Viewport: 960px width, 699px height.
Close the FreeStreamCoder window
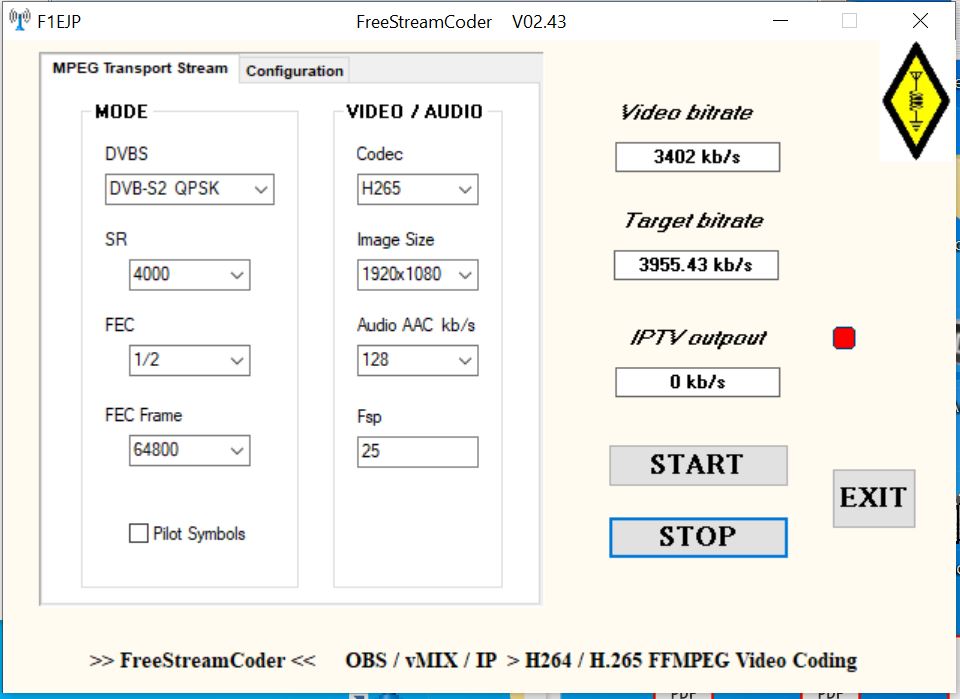(920, 21)
